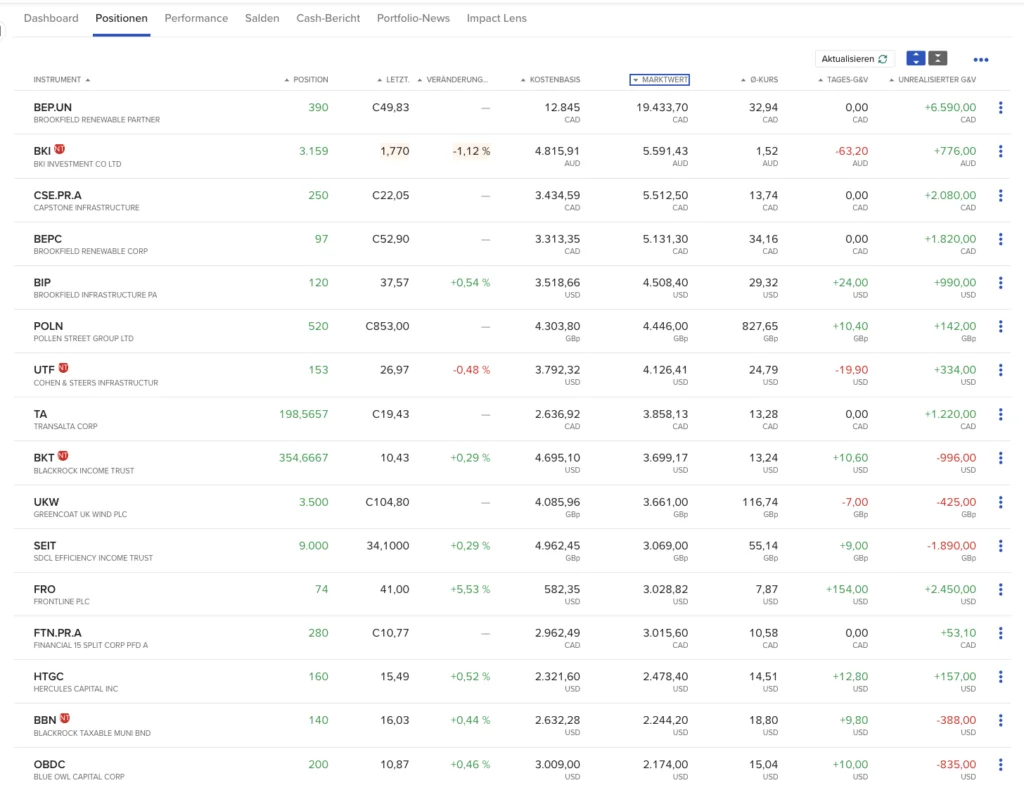Open the BEP.UN instrument
Viewport: 1024px width, 790px height.
click(53, 107)
